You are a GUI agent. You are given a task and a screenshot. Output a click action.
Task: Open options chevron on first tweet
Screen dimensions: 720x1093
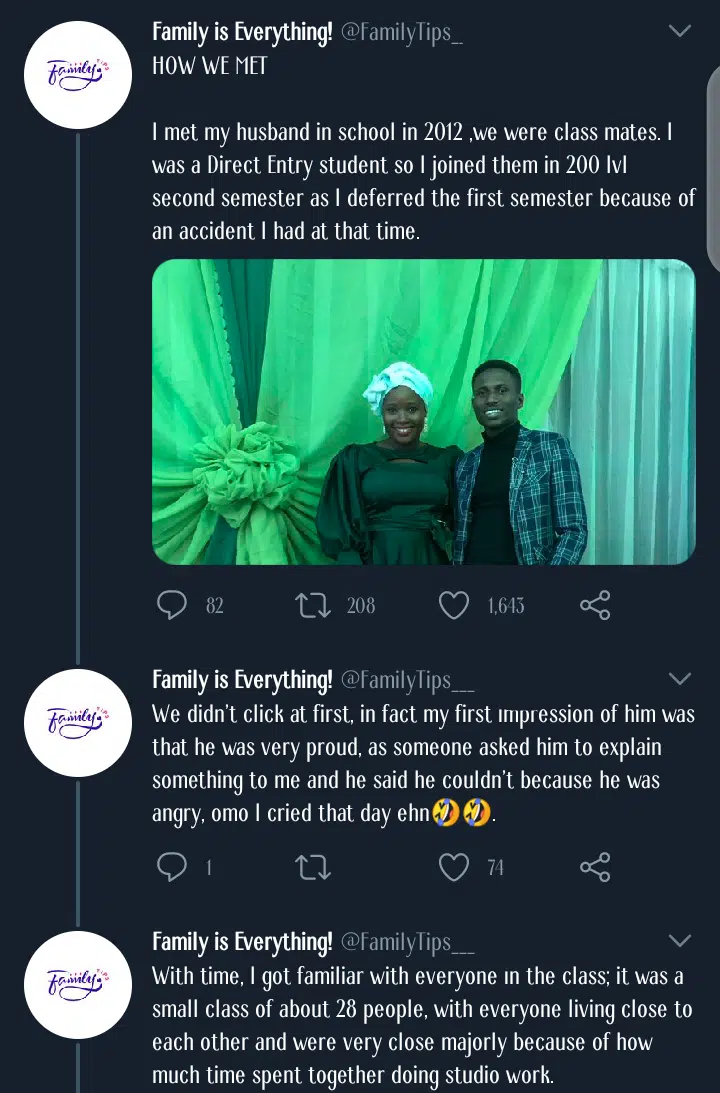coord(680,32)
